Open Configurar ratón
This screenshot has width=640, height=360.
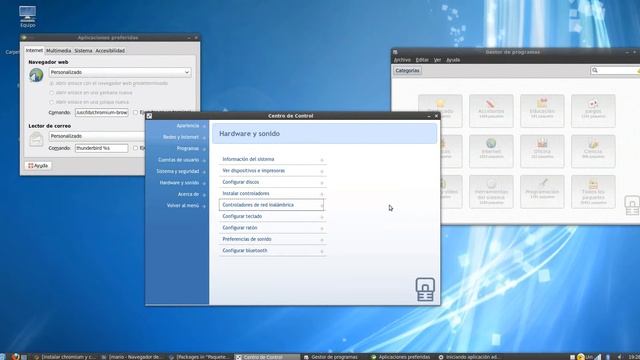tap(272, 228)
